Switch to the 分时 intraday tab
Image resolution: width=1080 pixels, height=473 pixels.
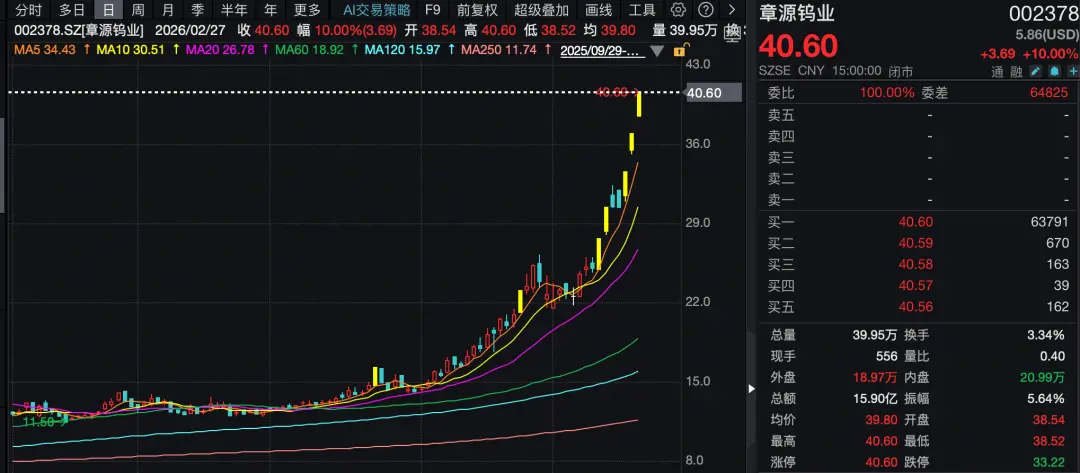click(x=28, y=10)
